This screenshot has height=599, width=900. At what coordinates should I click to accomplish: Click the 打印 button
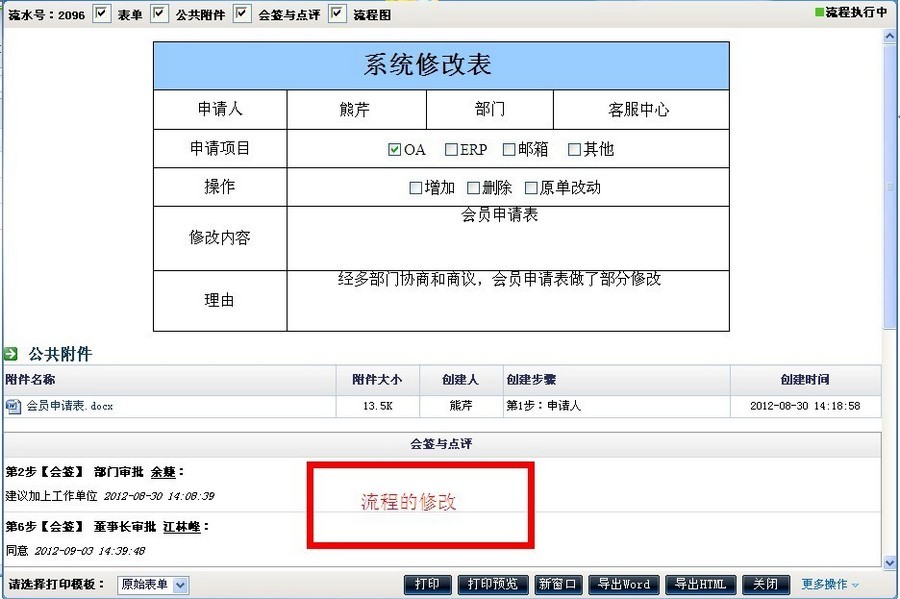(x=427, y=584)
